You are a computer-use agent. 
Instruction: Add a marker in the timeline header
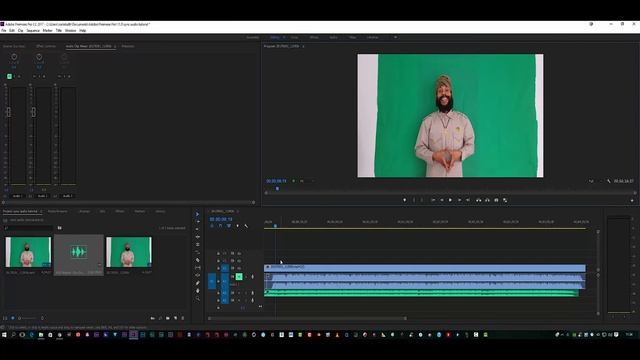238,226
